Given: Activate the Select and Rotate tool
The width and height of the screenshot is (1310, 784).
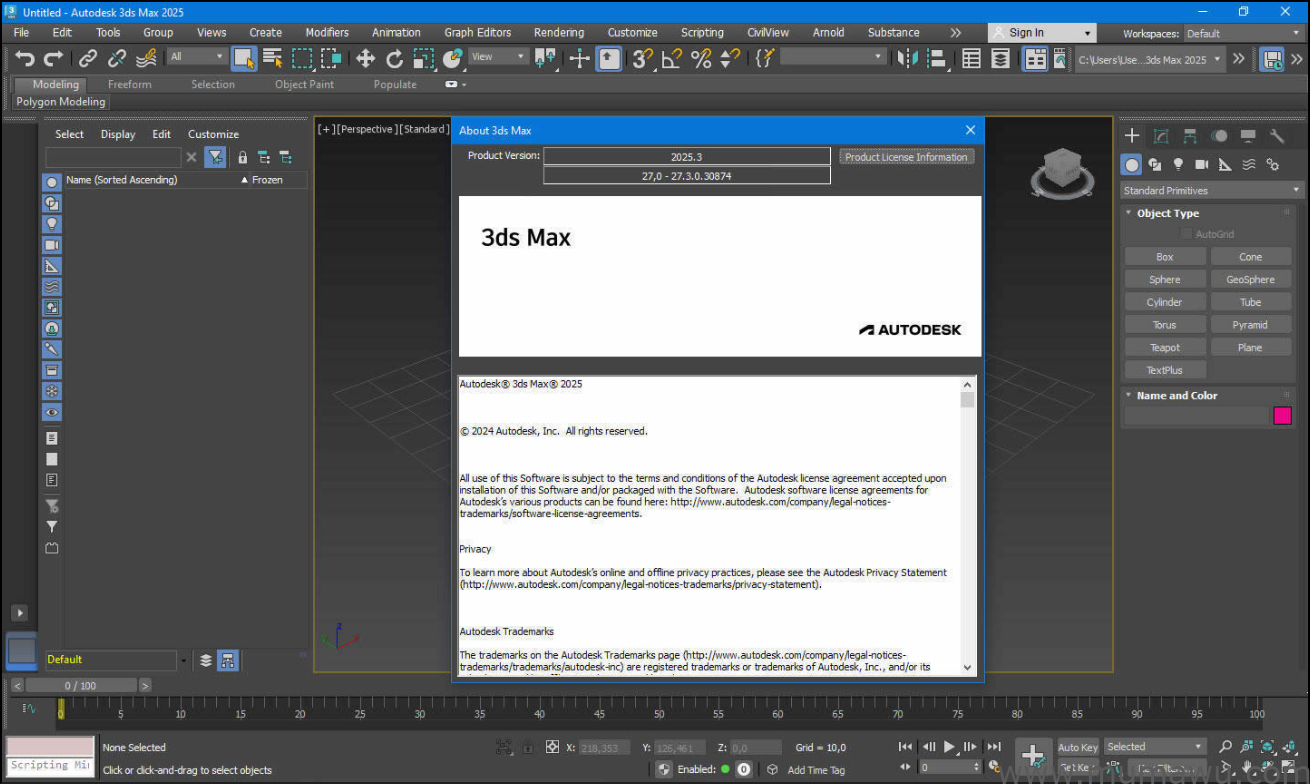Looking at the screenshot, I should point(394,58).
